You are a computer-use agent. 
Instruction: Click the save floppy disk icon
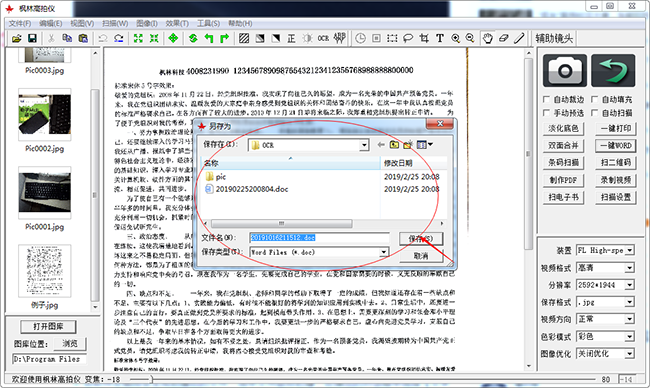point(32,39)
